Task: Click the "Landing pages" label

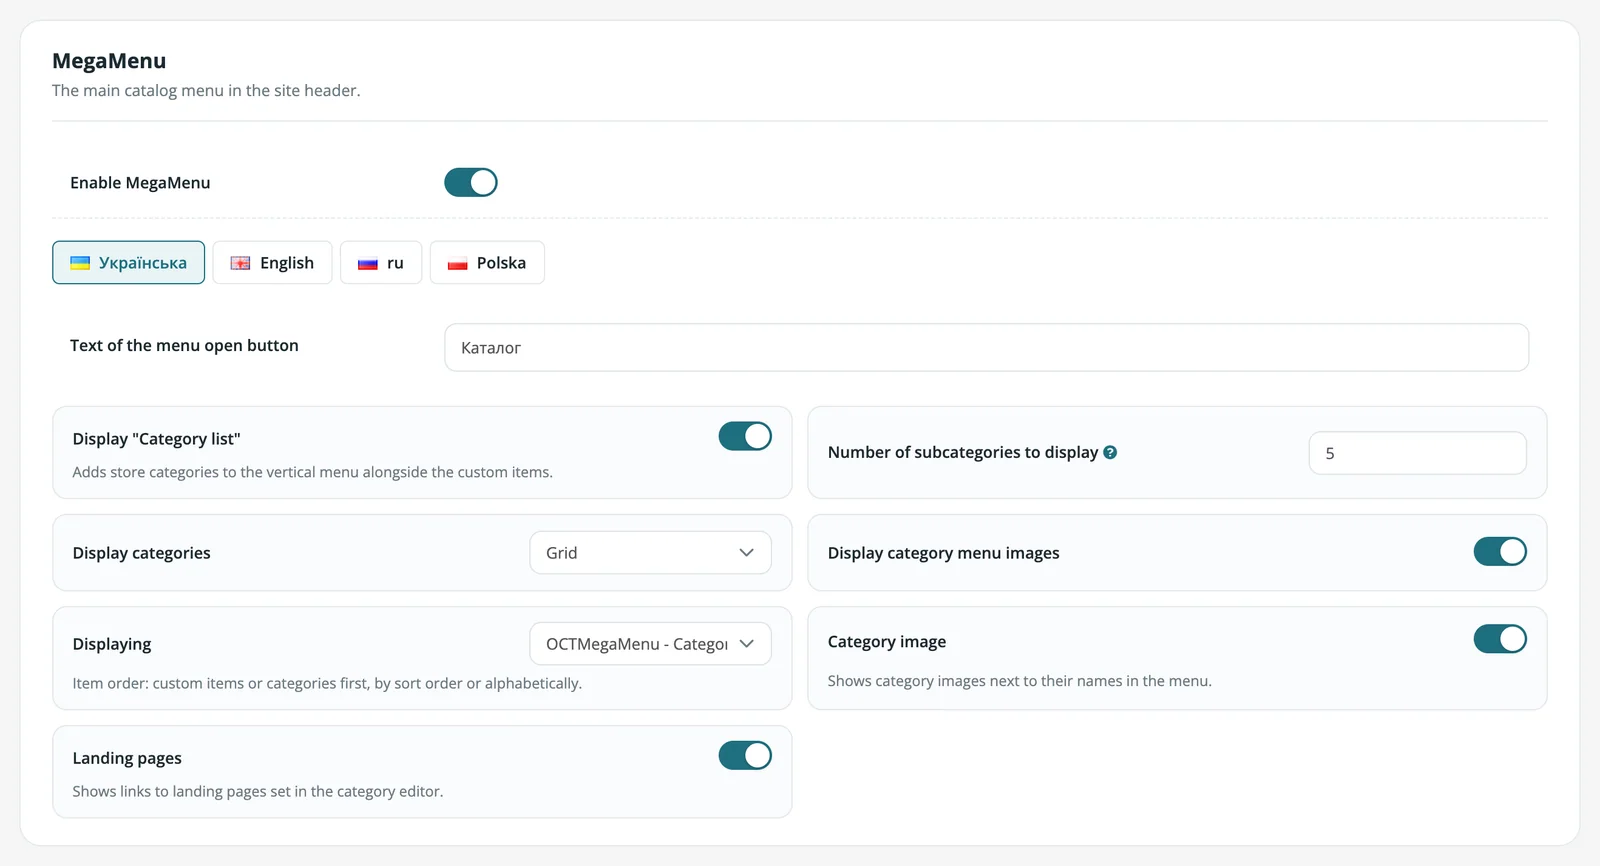Action: tap(127, 758)
